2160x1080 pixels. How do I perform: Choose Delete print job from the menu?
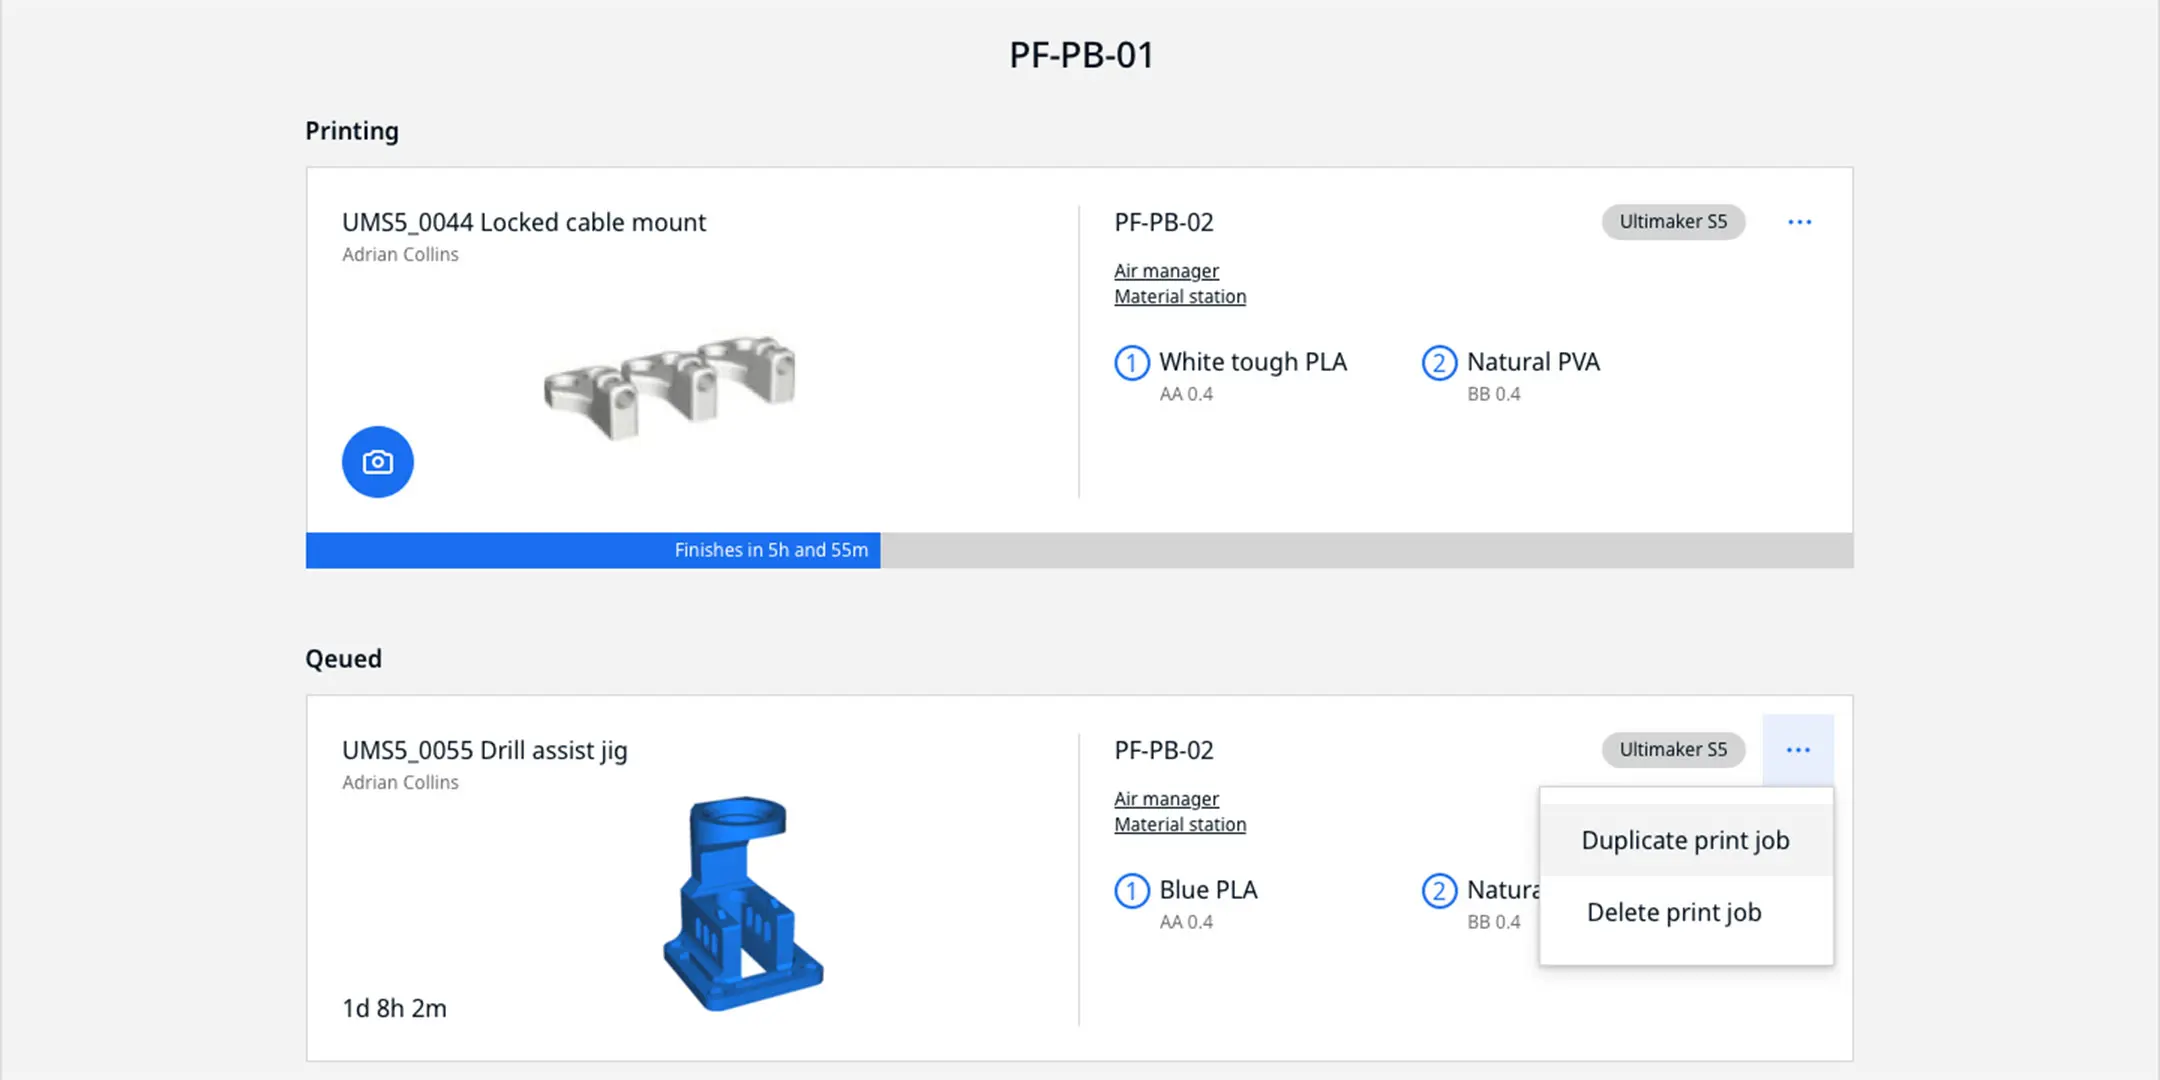point(1673,911)
